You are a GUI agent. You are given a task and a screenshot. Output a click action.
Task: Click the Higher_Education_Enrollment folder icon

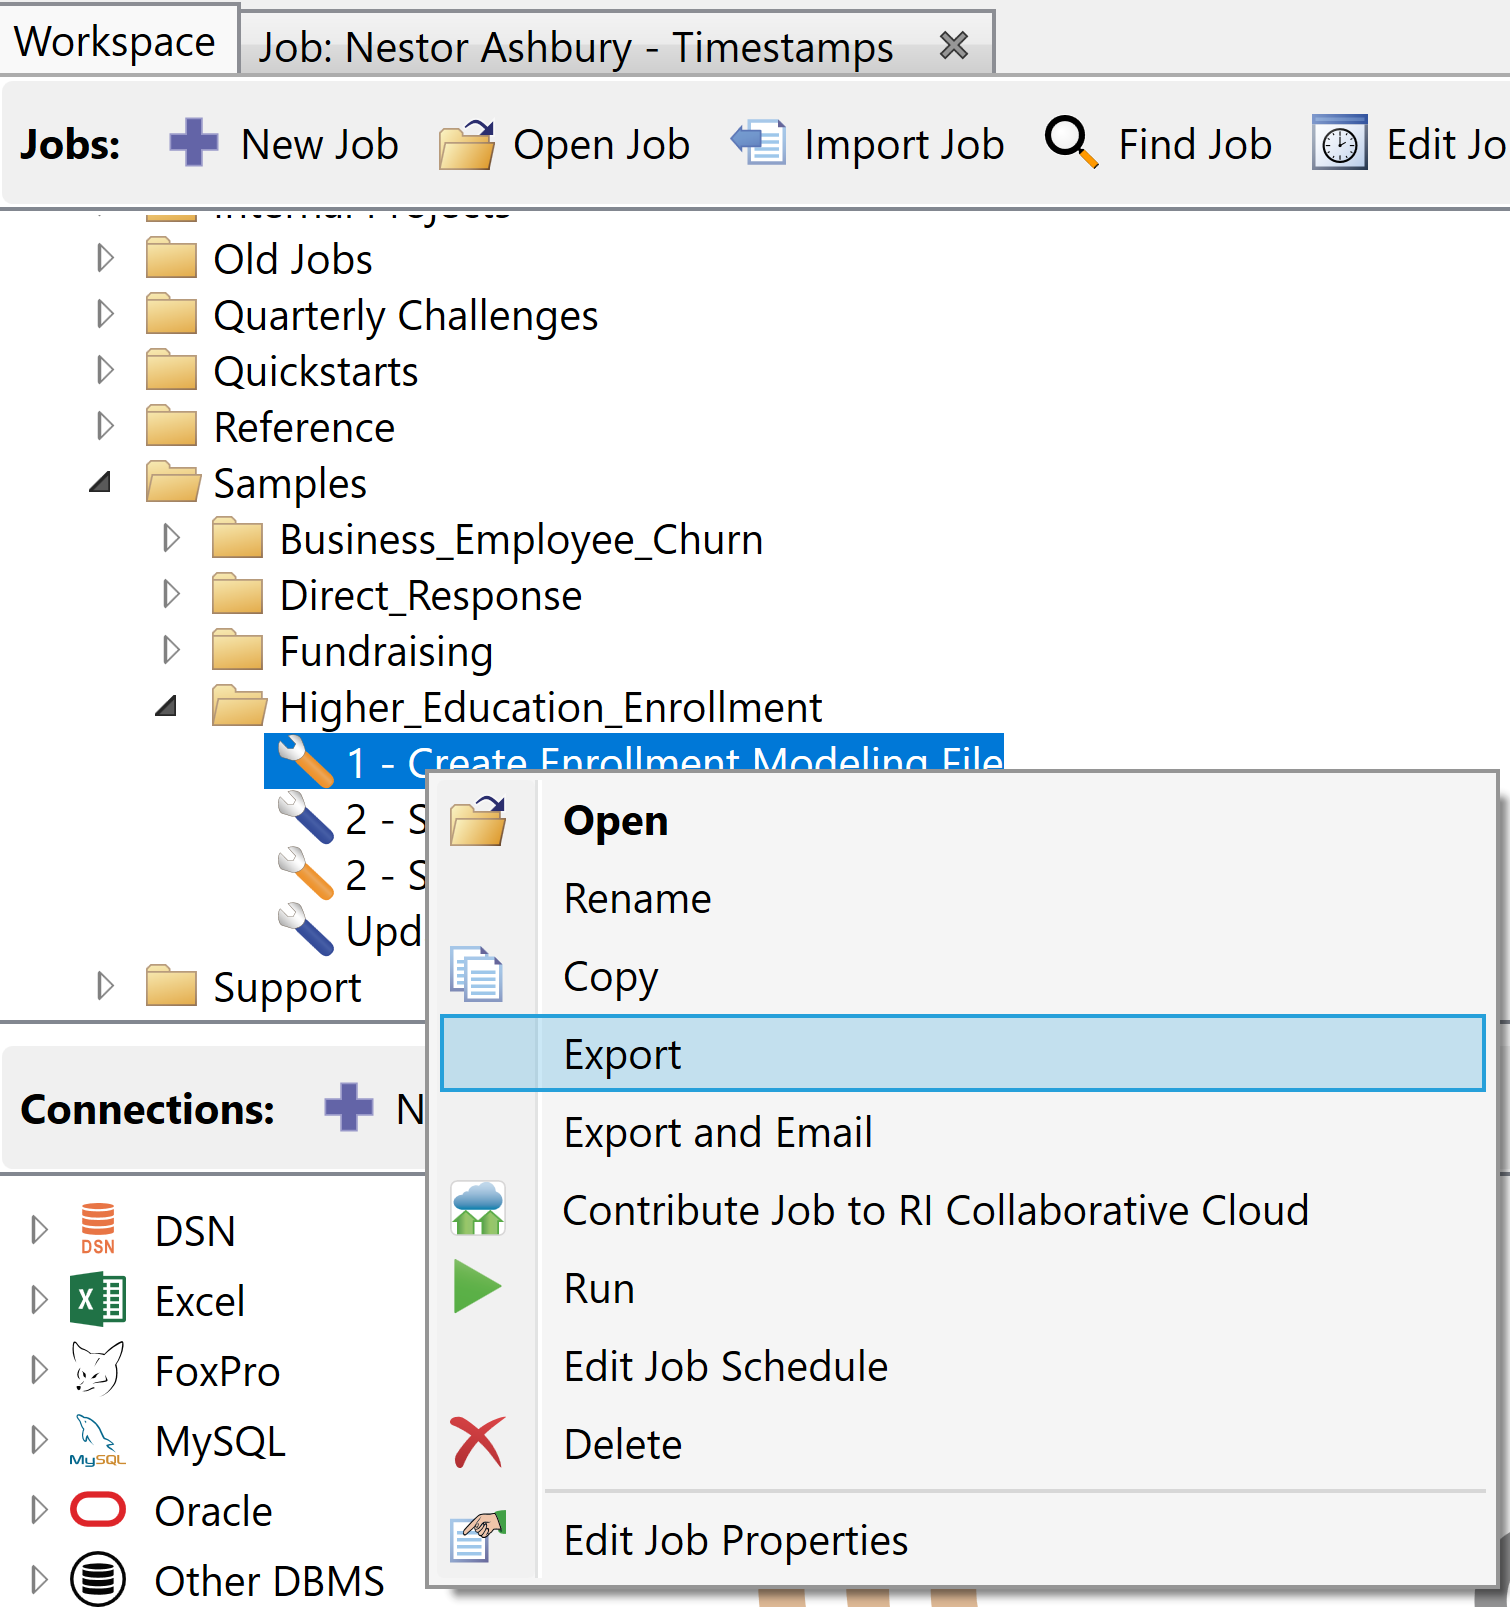tap(239, 706)
